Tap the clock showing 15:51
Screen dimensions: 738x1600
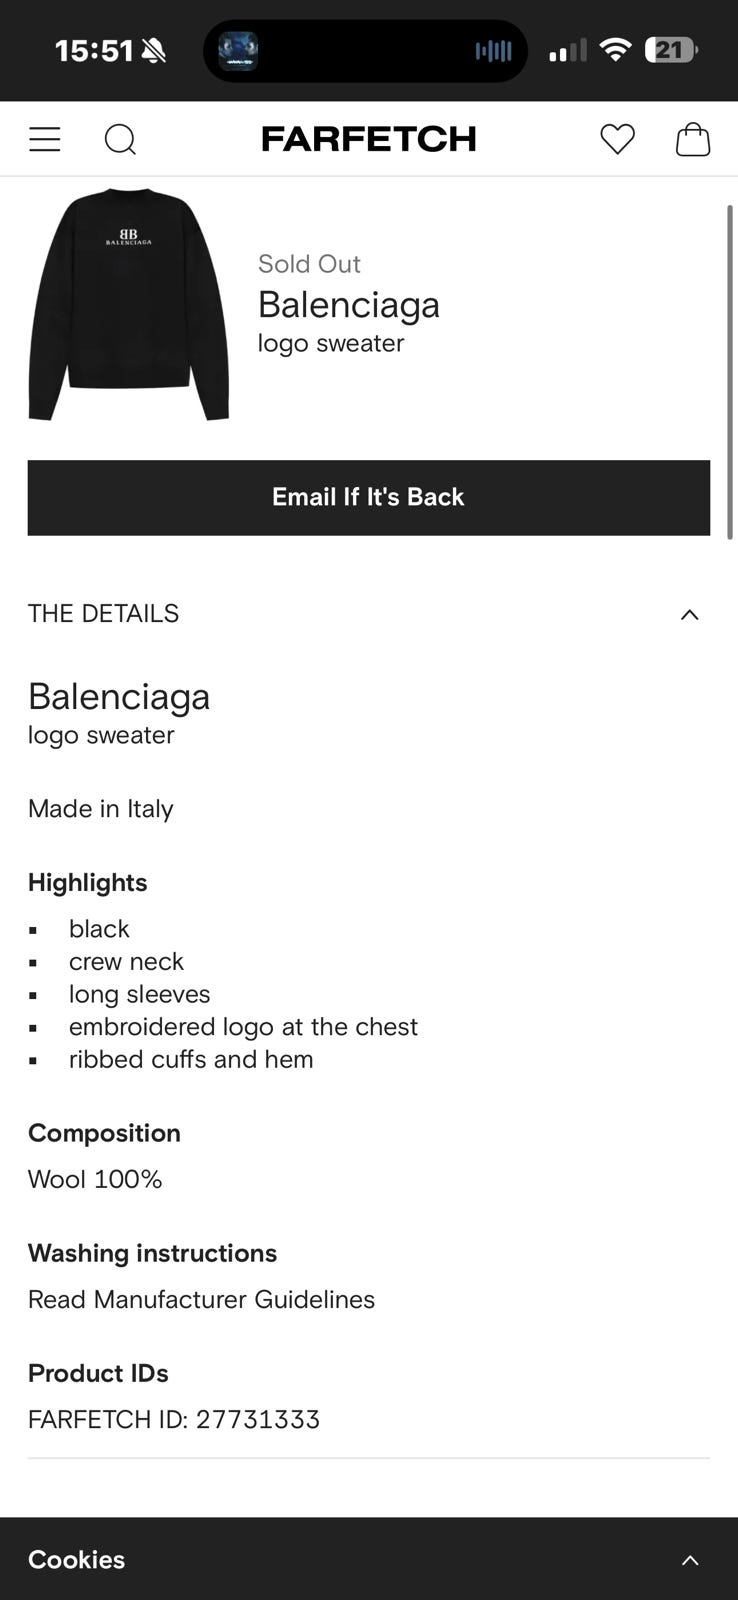97,50
